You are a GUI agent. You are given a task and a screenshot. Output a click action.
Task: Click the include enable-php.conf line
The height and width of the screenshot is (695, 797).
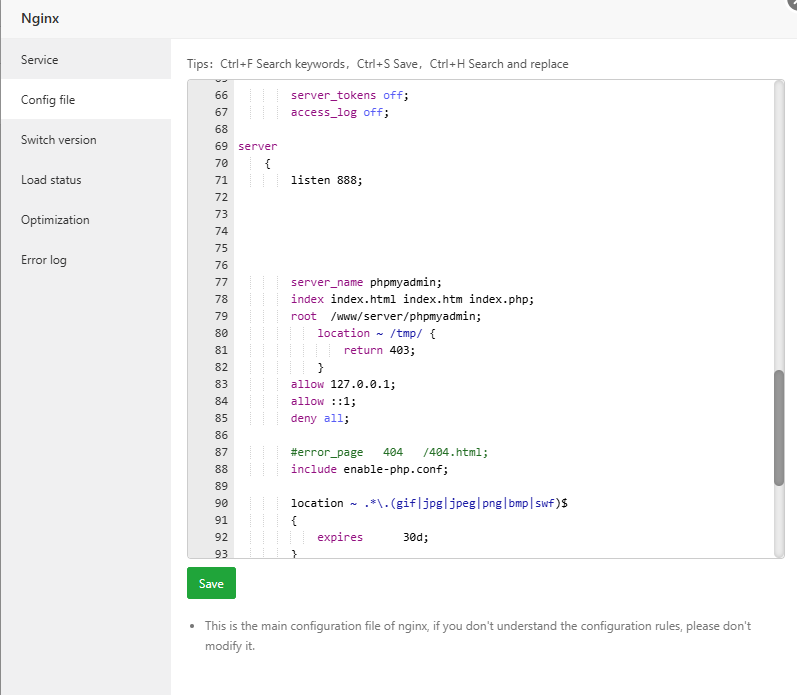[x=369, y=469]
